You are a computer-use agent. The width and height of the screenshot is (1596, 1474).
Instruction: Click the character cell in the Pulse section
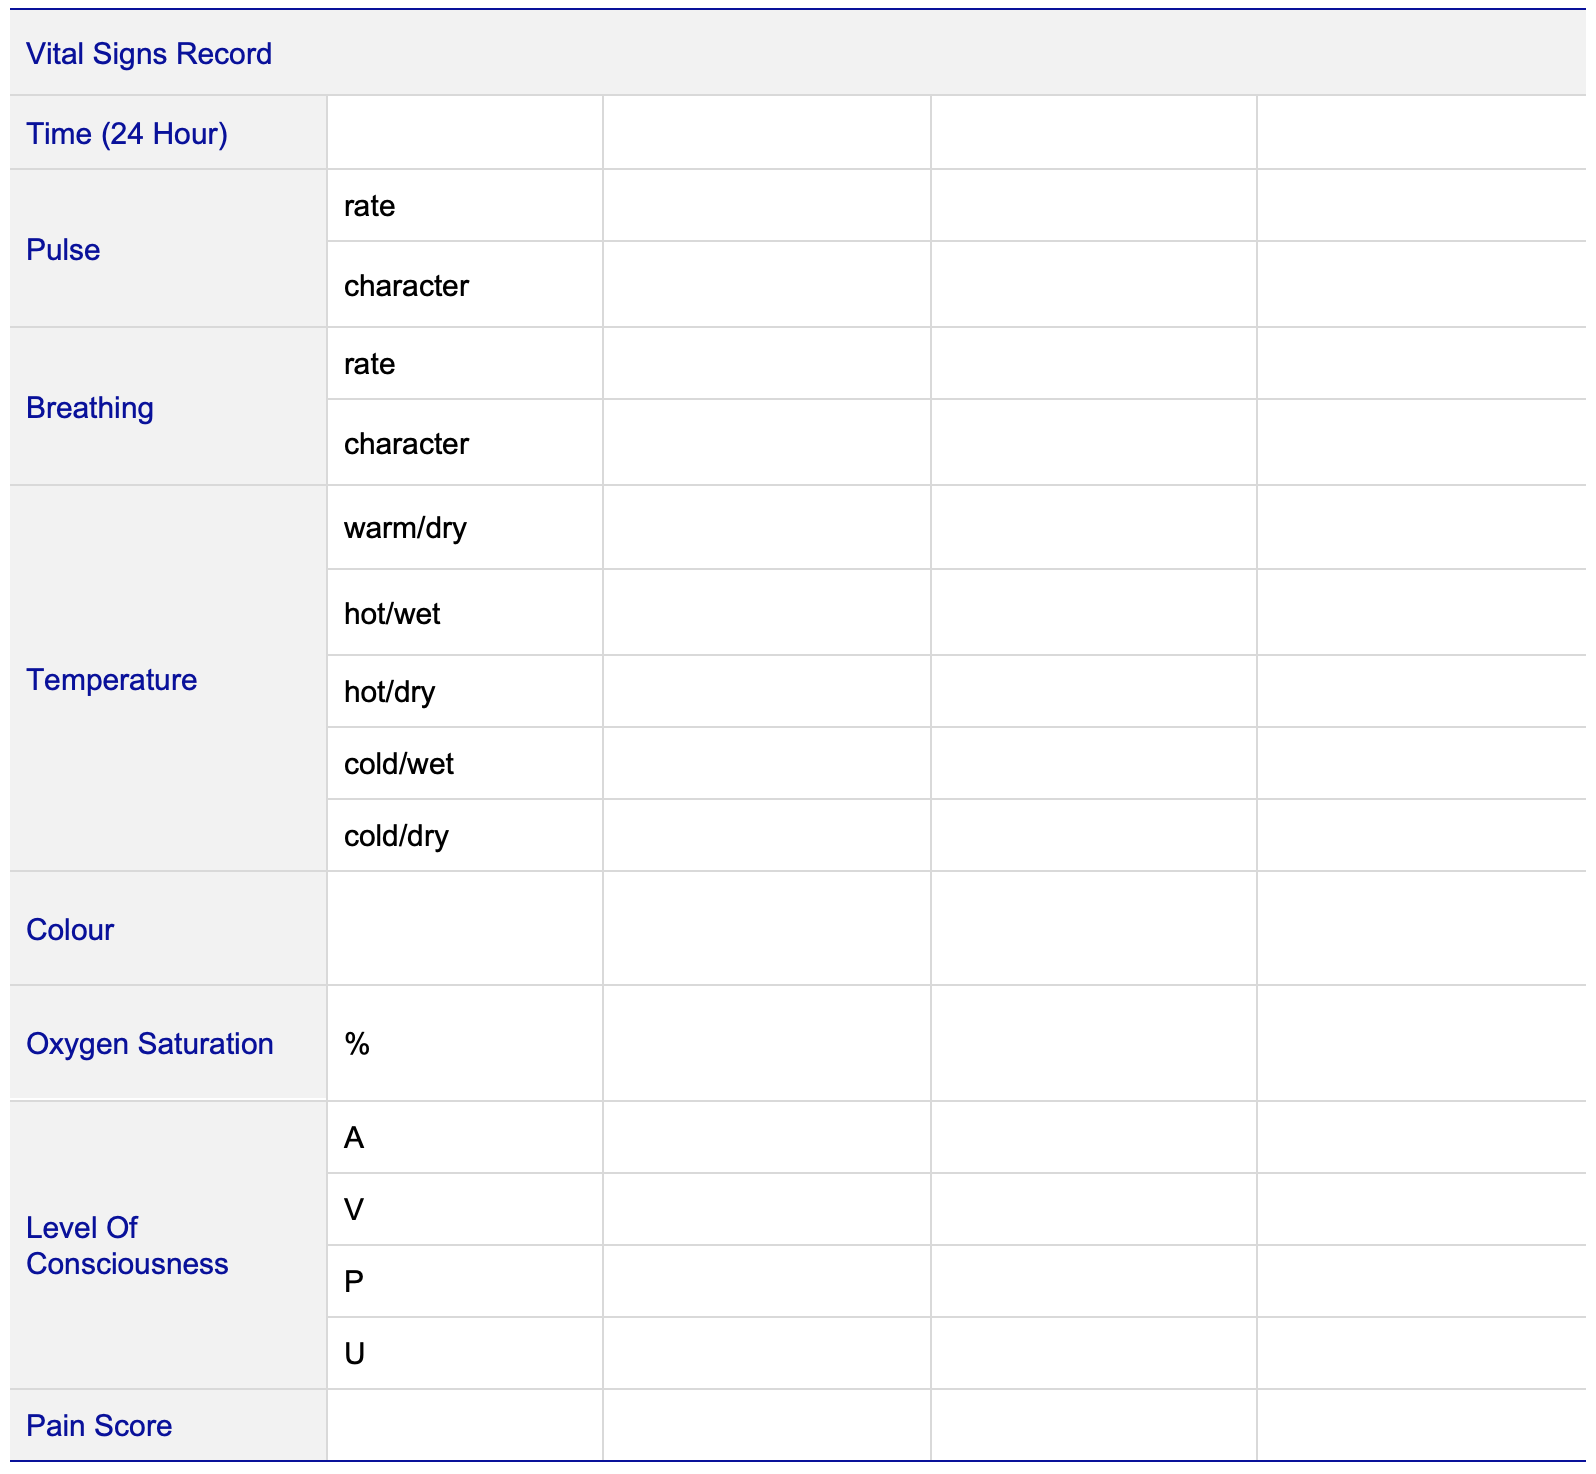406,286
